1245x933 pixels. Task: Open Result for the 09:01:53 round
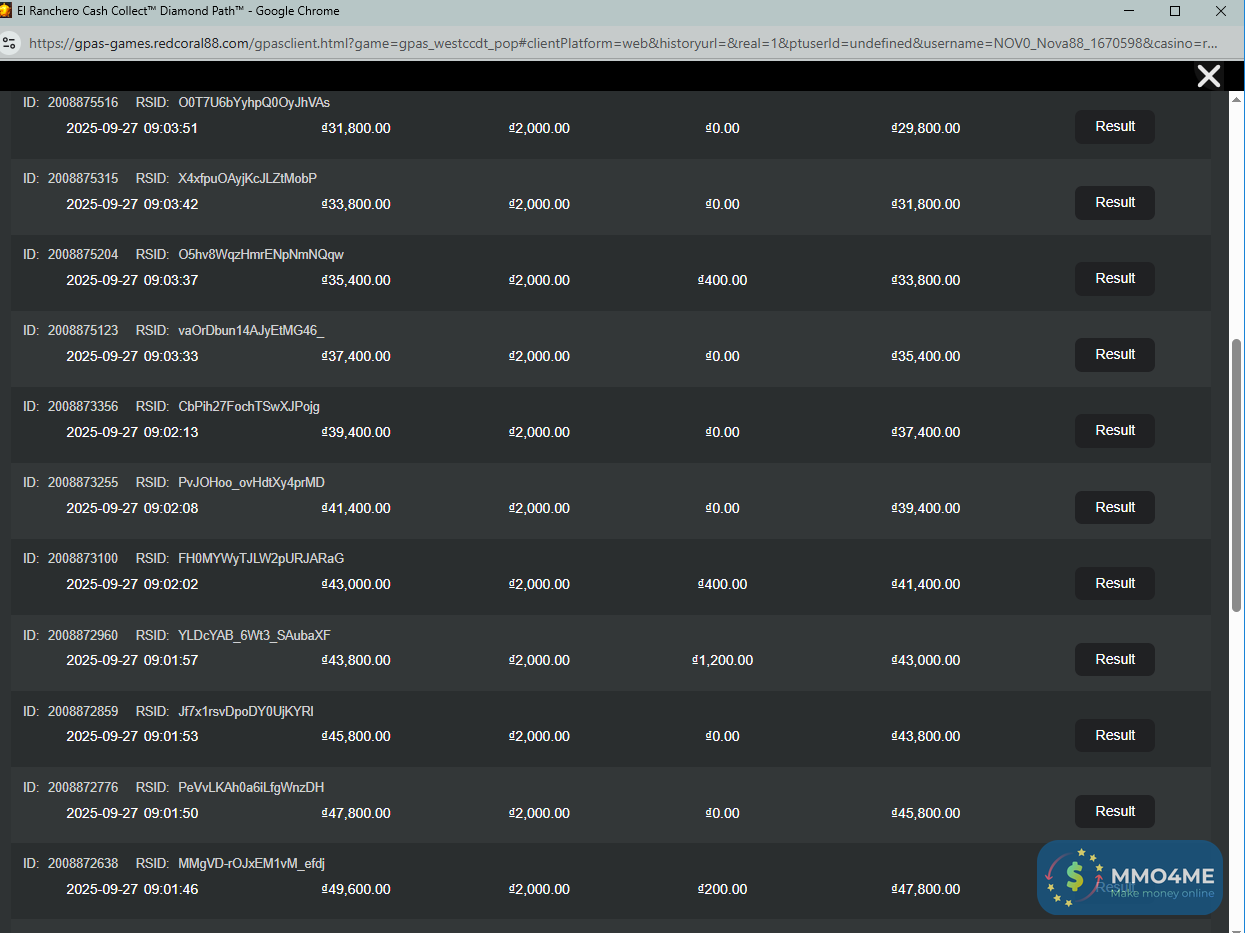click(x=1115, y=736)
